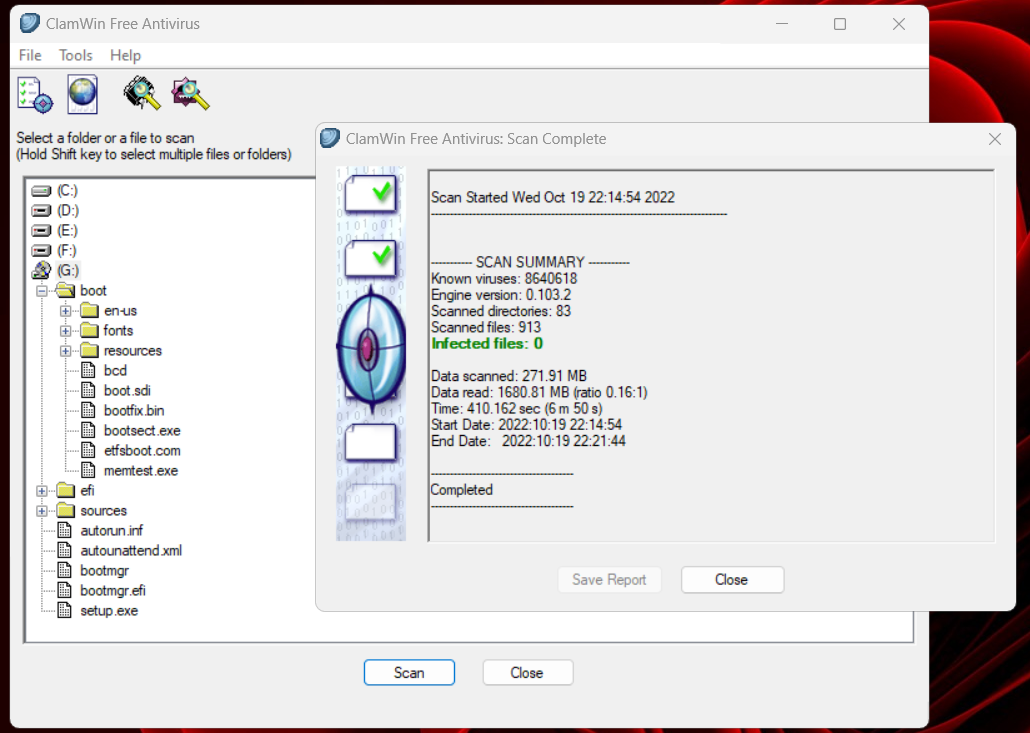Click the autounattend.xml file icon
The image size is (1030, 733).
[64, 550]
